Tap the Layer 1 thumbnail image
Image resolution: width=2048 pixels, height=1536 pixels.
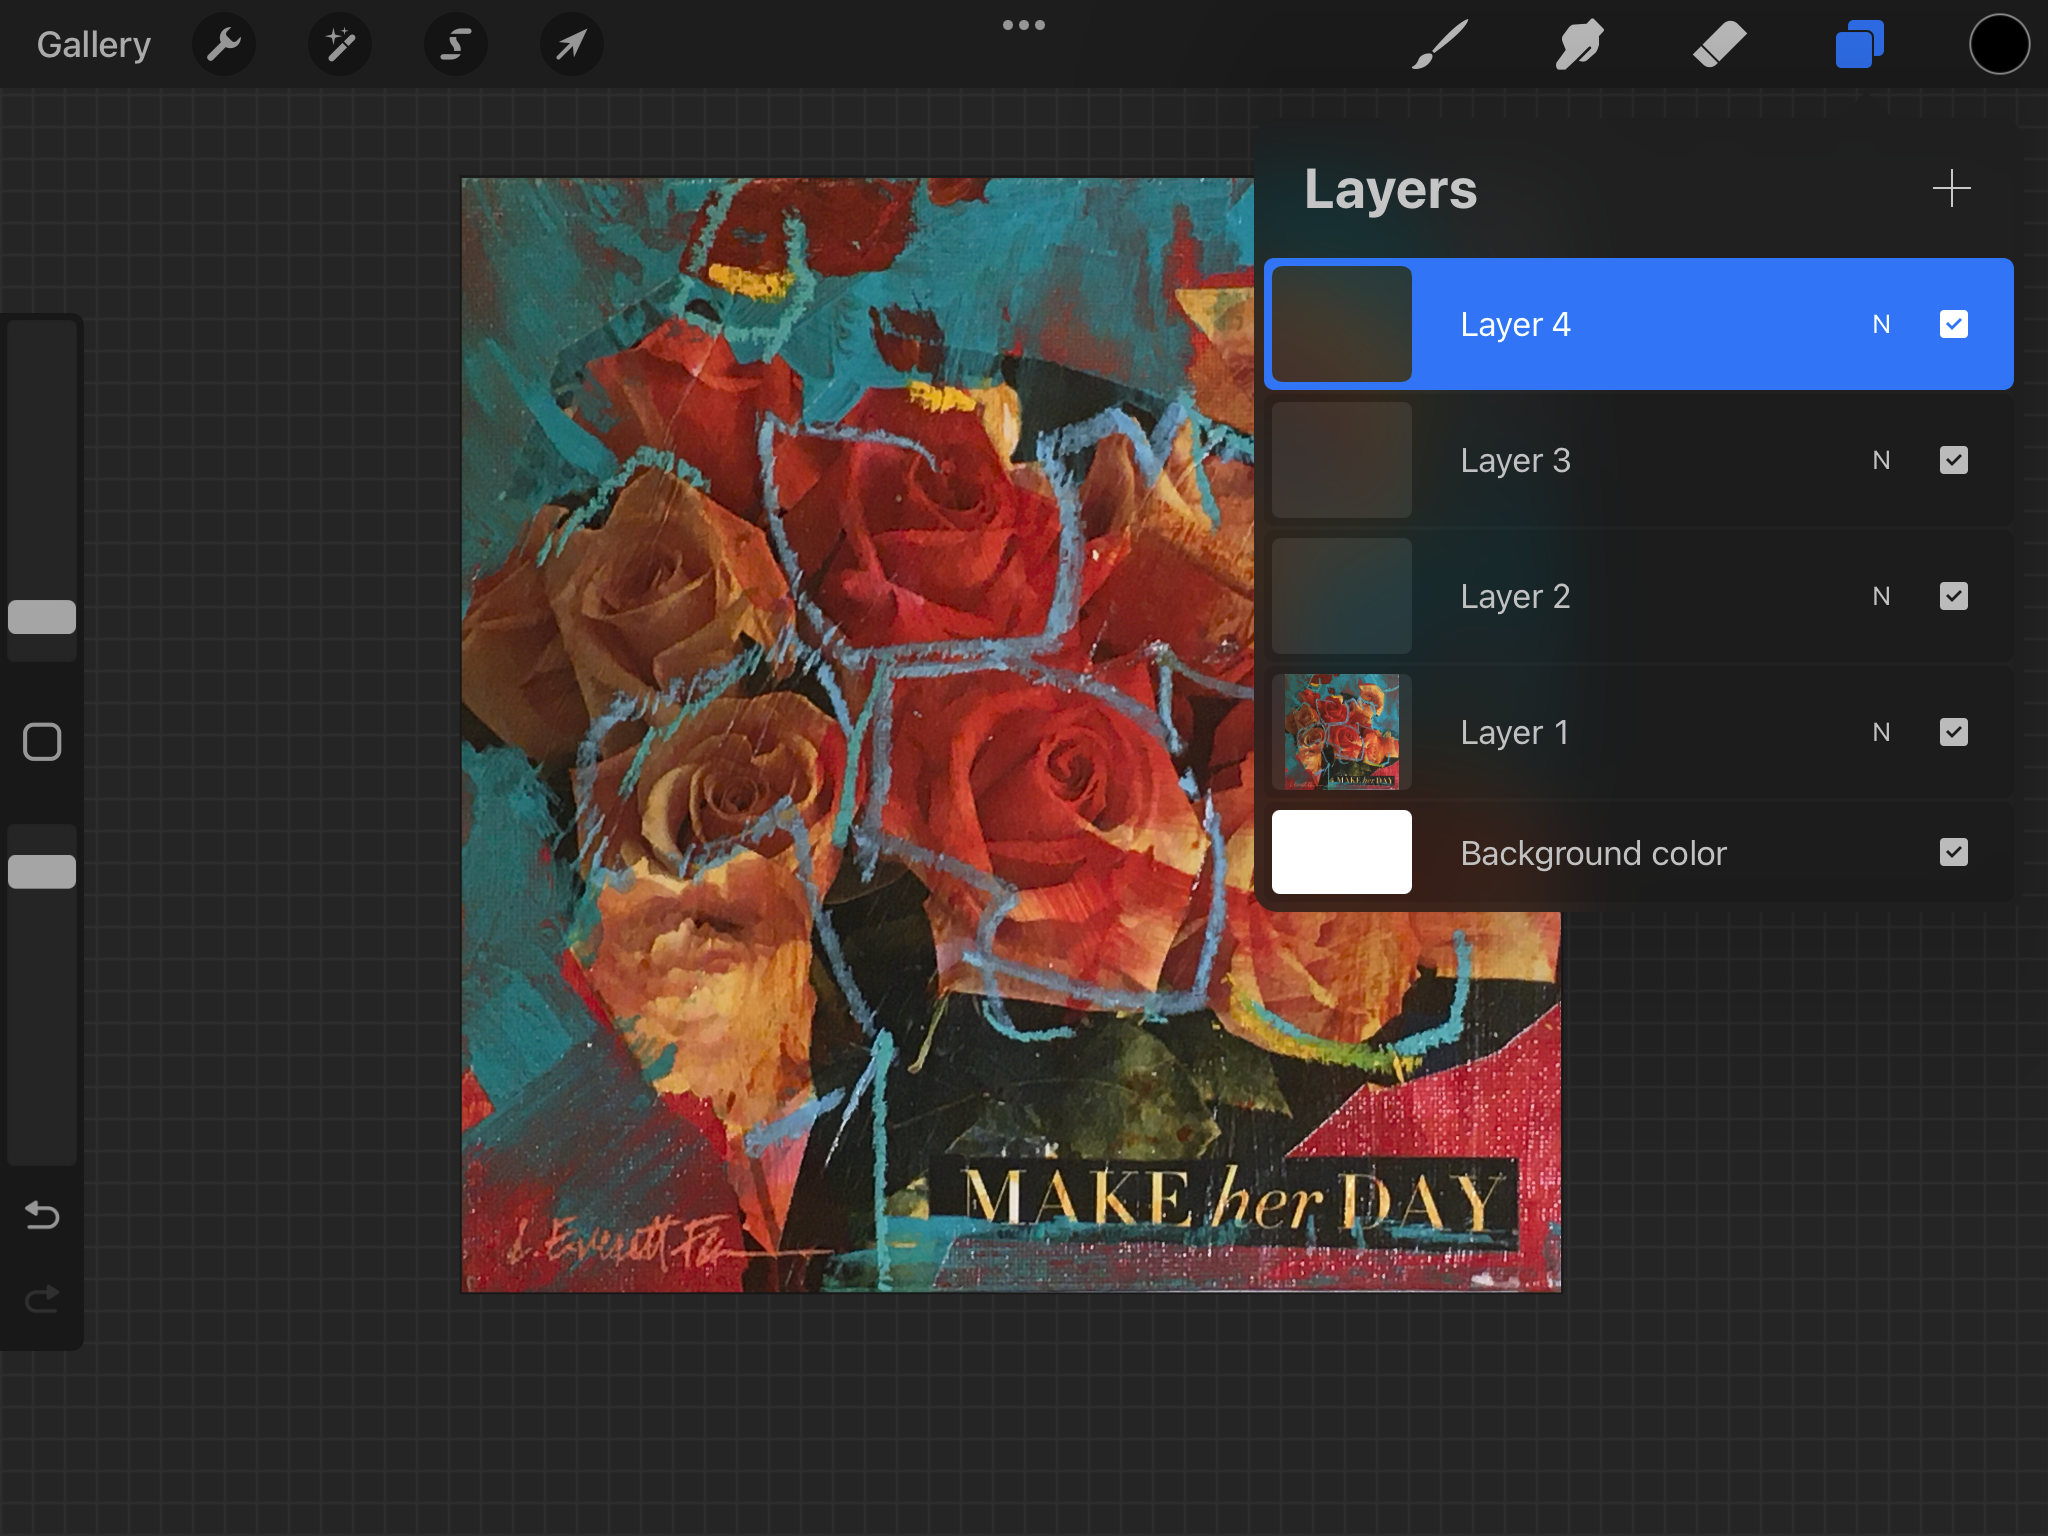tap(1340, 732)
